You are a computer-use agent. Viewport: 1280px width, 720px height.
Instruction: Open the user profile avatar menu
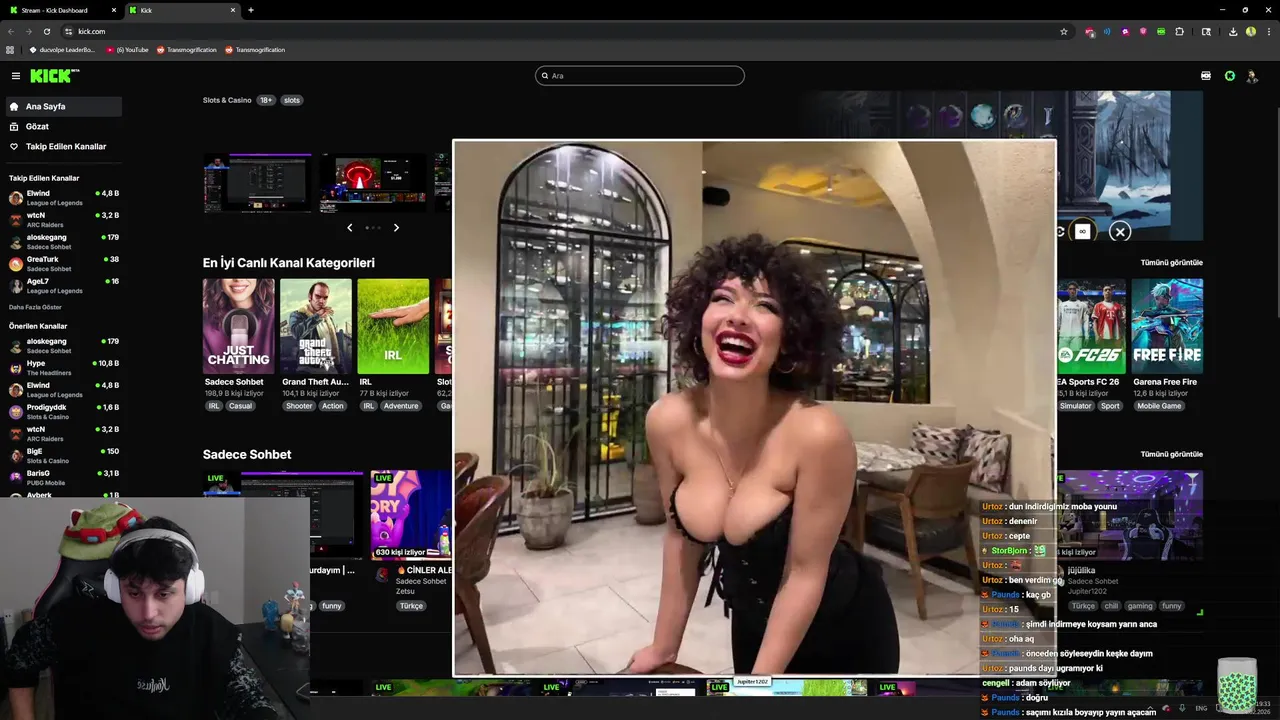[x=1252, y=76]
